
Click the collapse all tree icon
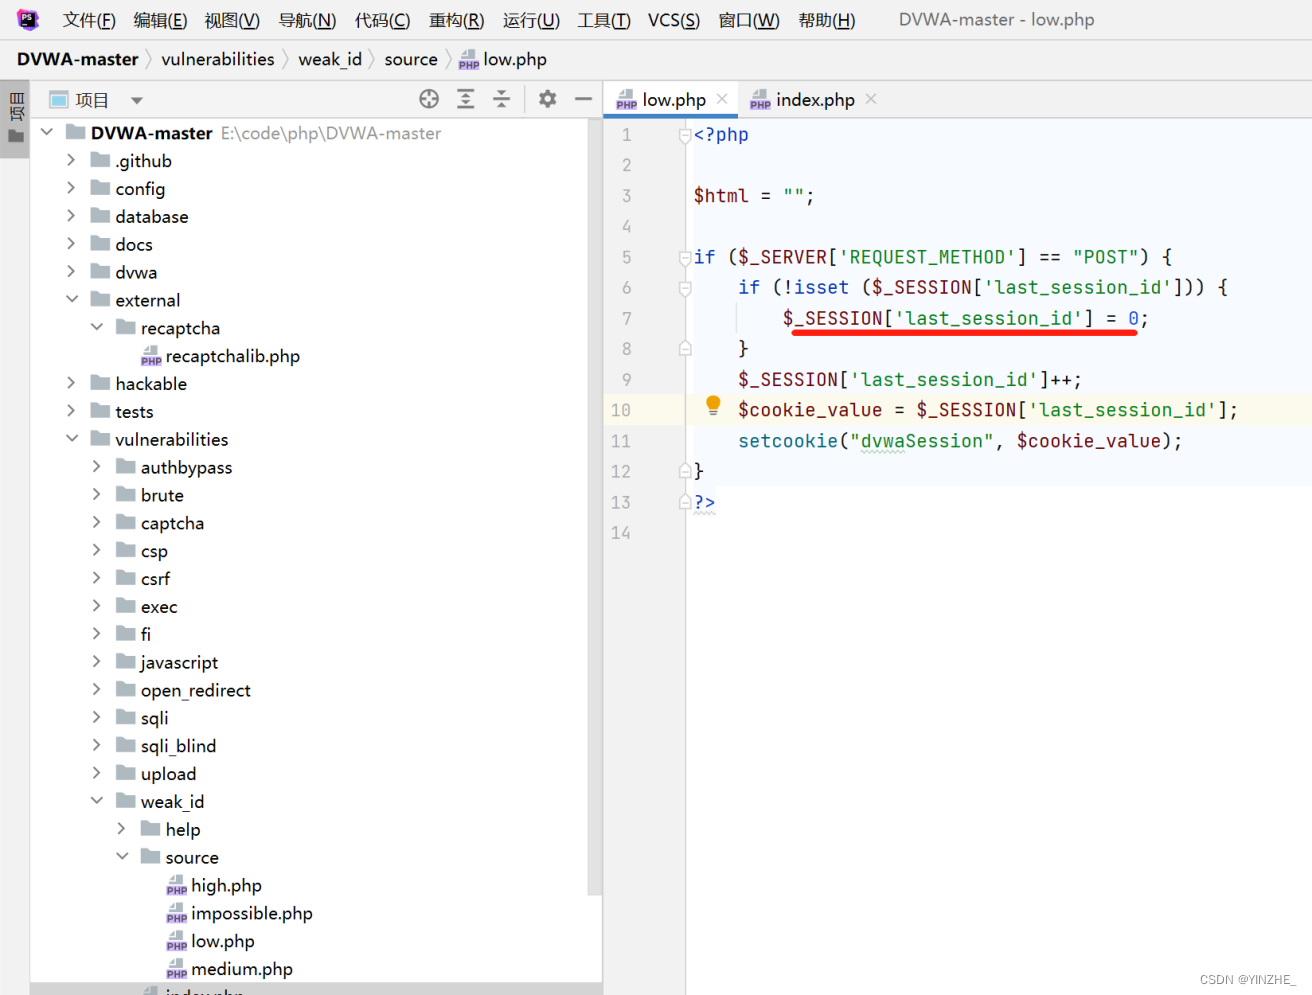(x=502, y=98)
